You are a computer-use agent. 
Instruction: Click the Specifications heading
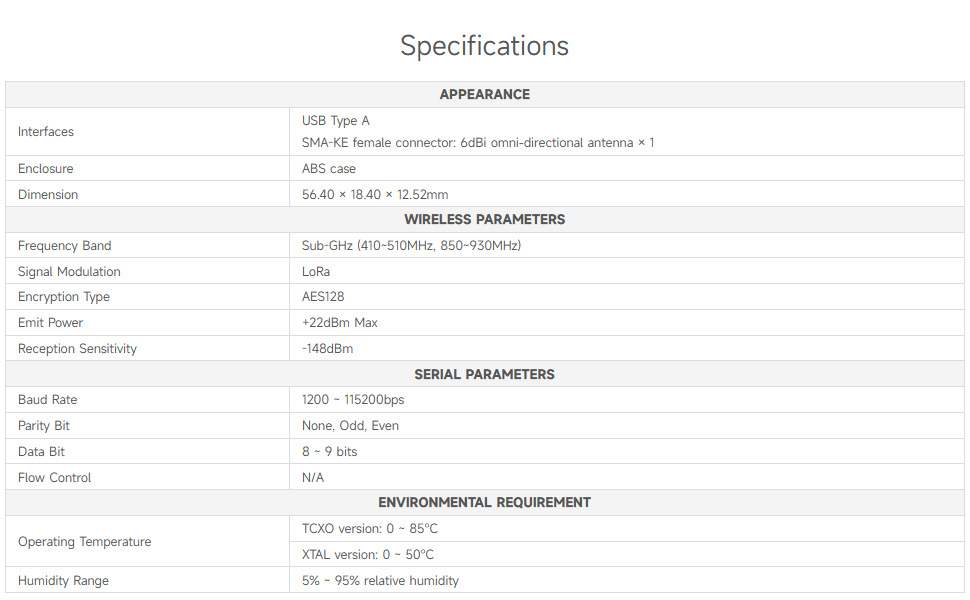tap(484, 46)
